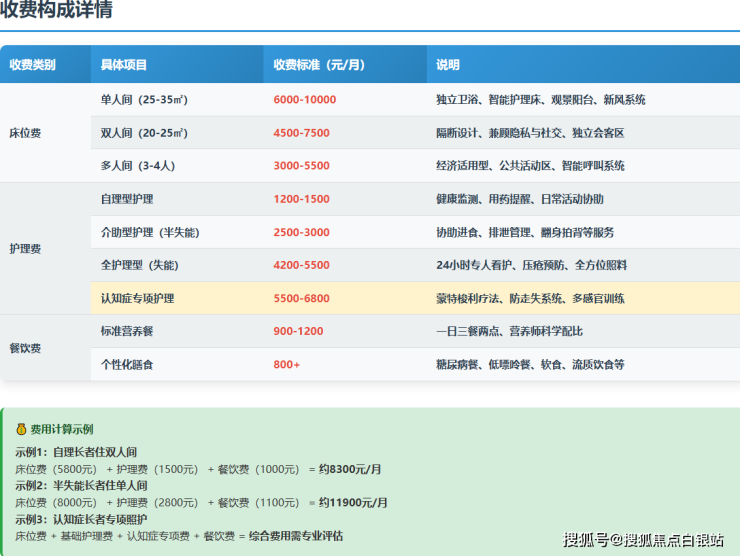Click the 收费构成详情 page heading

[x=57, y=11]
